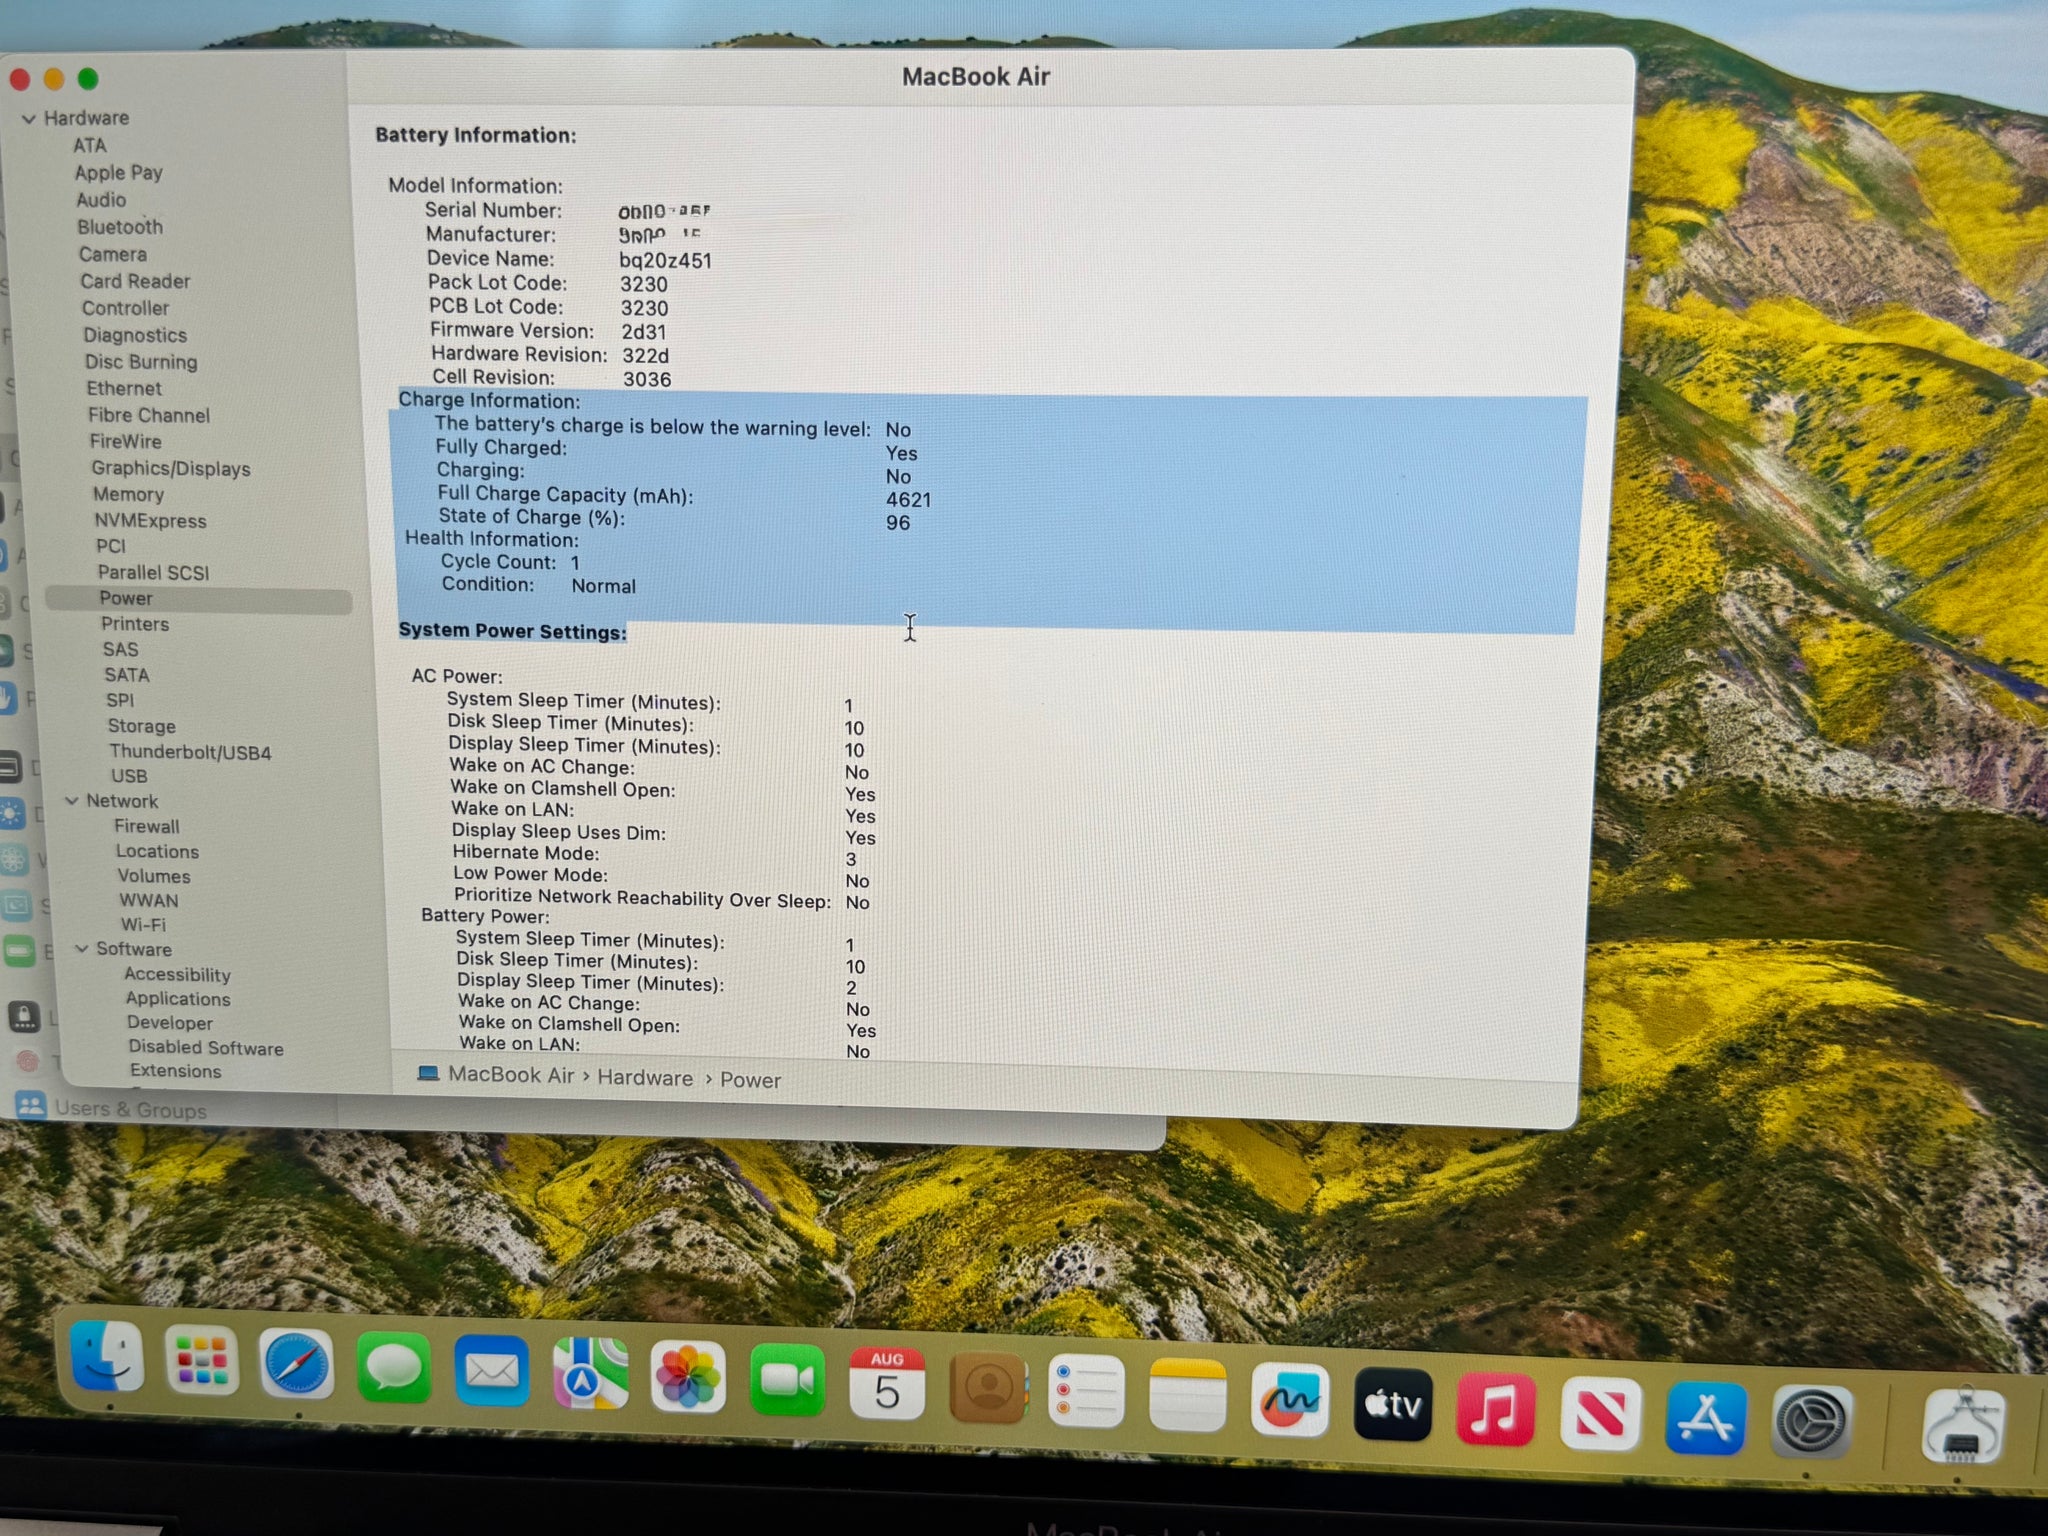Screen dimensions: 2048x1536
Task: Open System Settings gear icon
Action: tap(1811, 1422)
